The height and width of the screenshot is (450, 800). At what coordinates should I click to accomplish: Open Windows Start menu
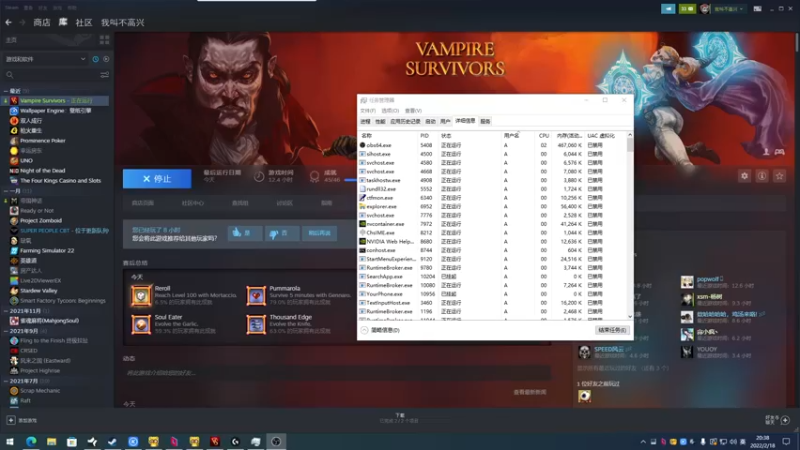coord(10,441)
